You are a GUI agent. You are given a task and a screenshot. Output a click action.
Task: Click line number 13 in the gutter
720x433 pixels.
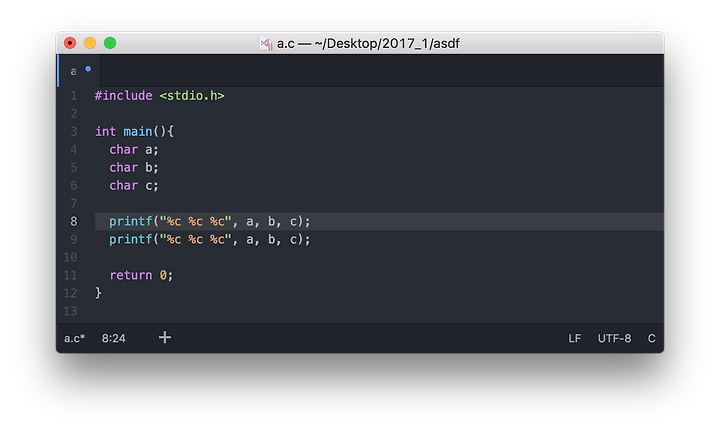point(70,311)
